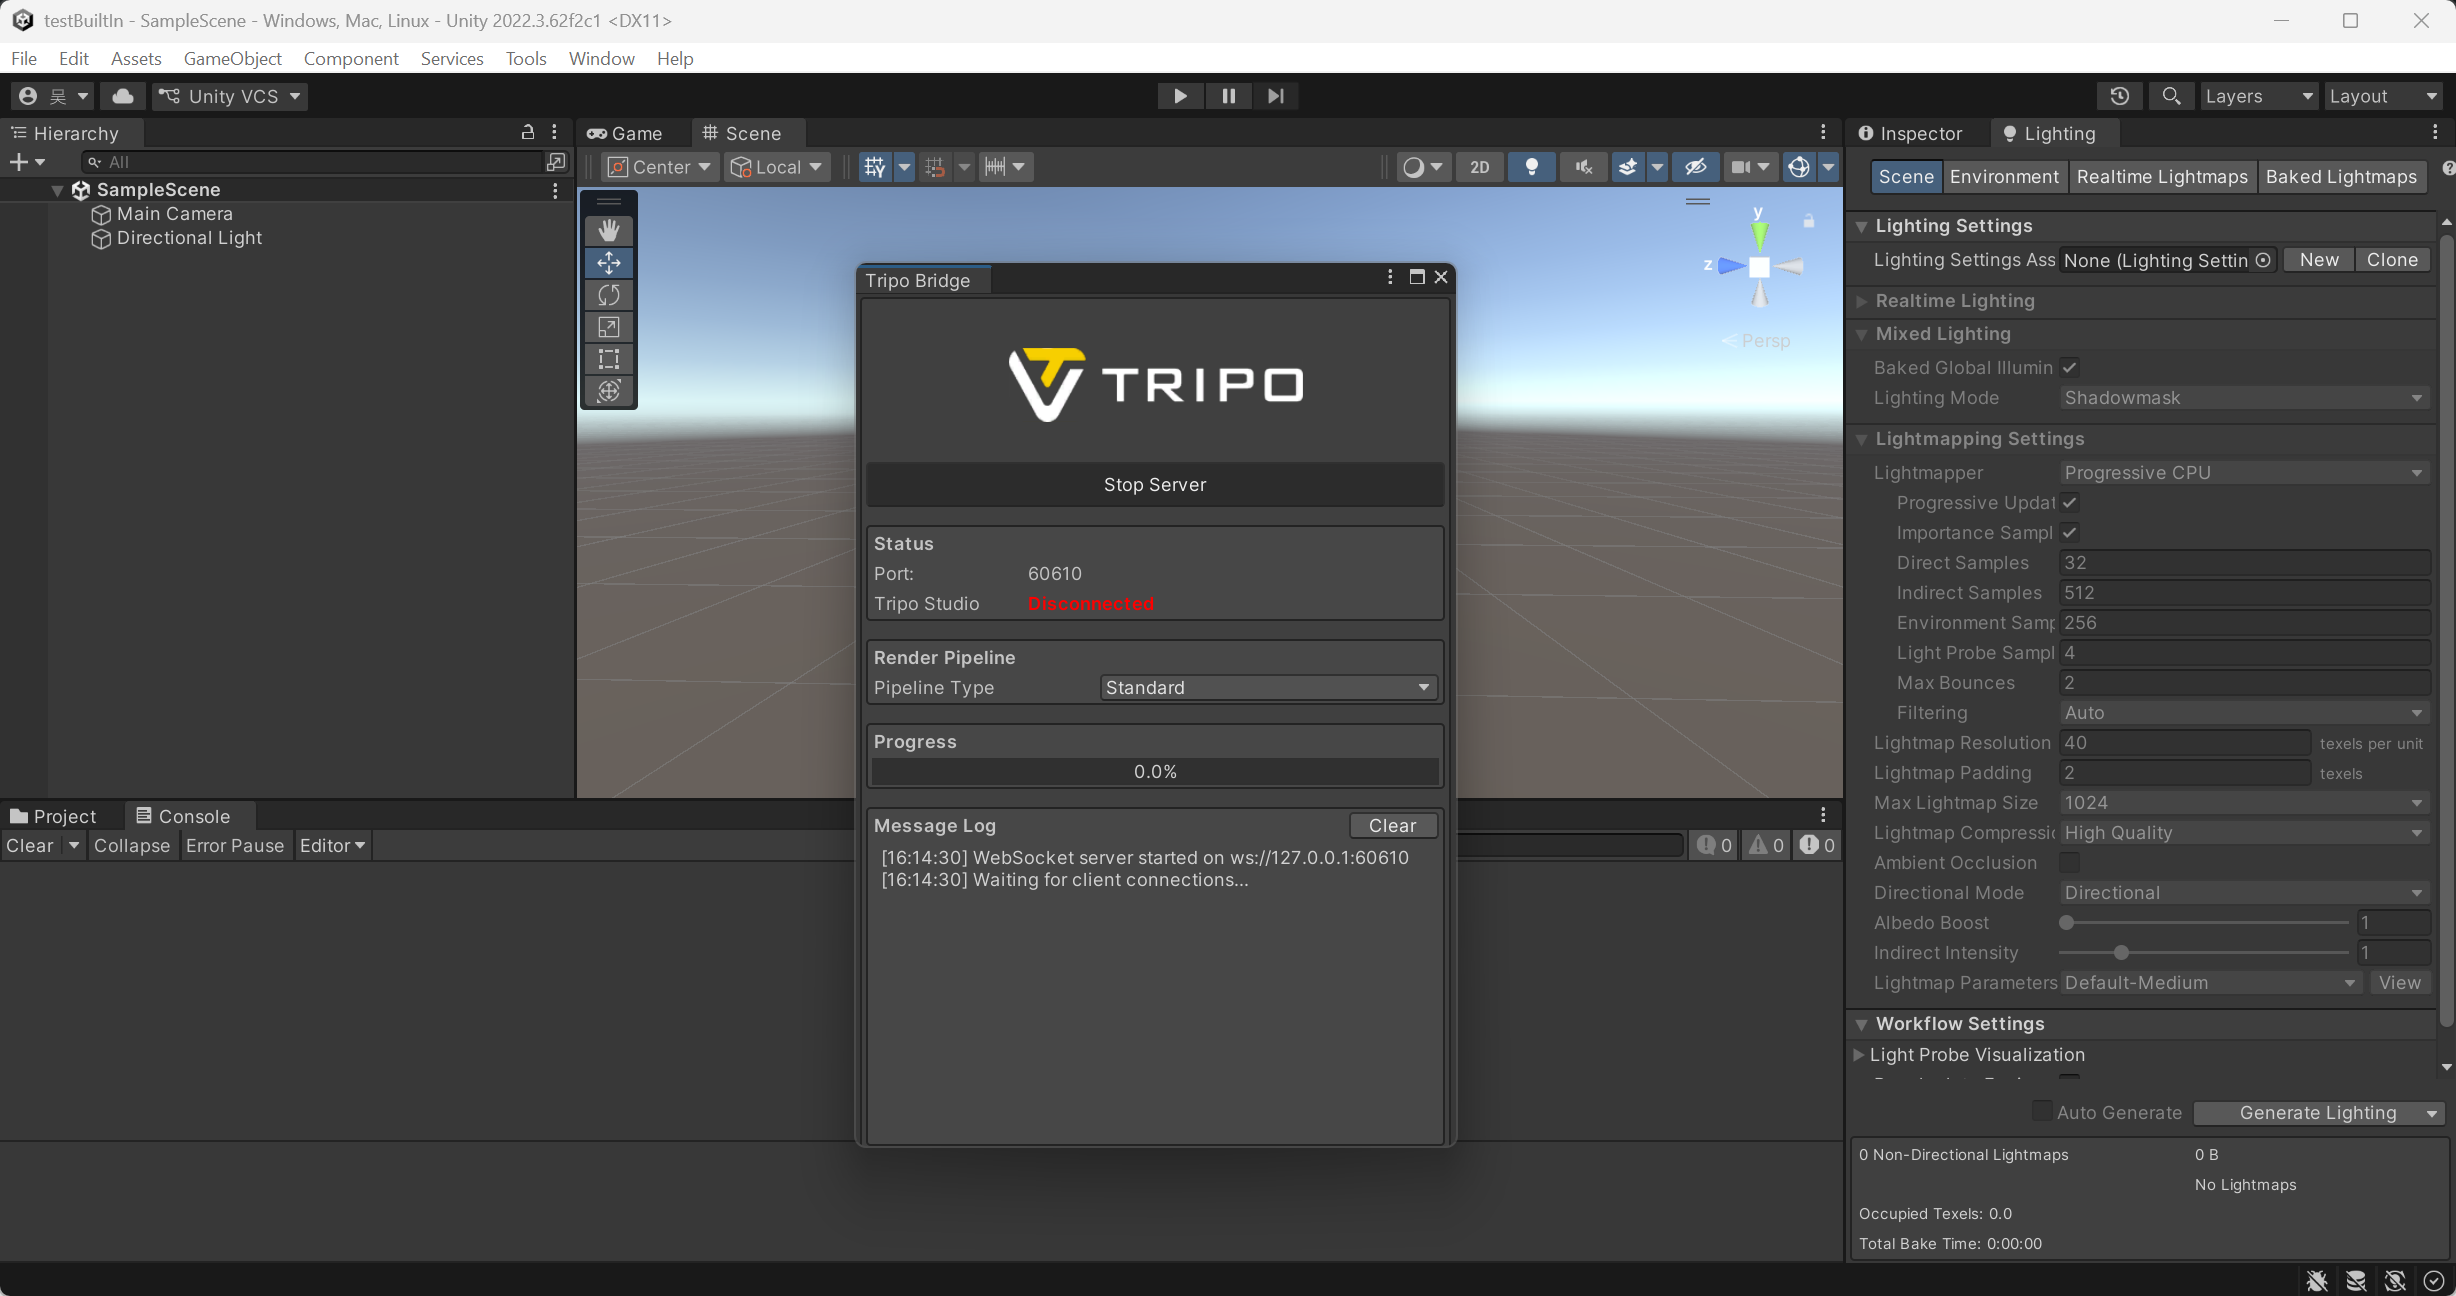Open the Lighting Mode Shadowmask dropdown

[x=2243, y=398]
